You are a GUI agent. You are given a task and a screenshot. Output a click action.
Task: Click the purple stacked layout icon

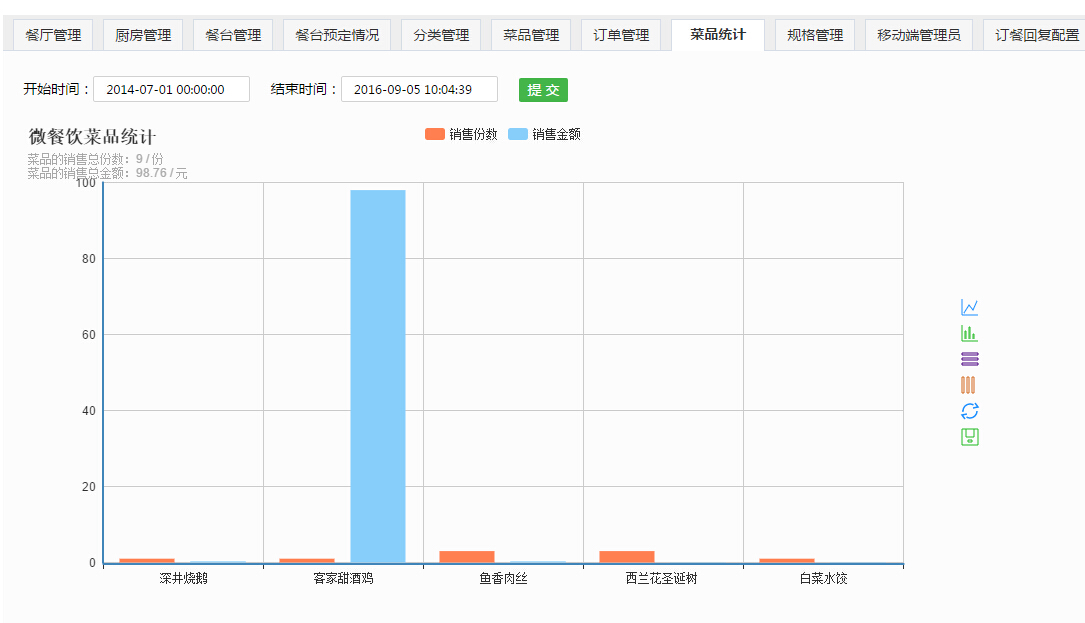point(969,359)
